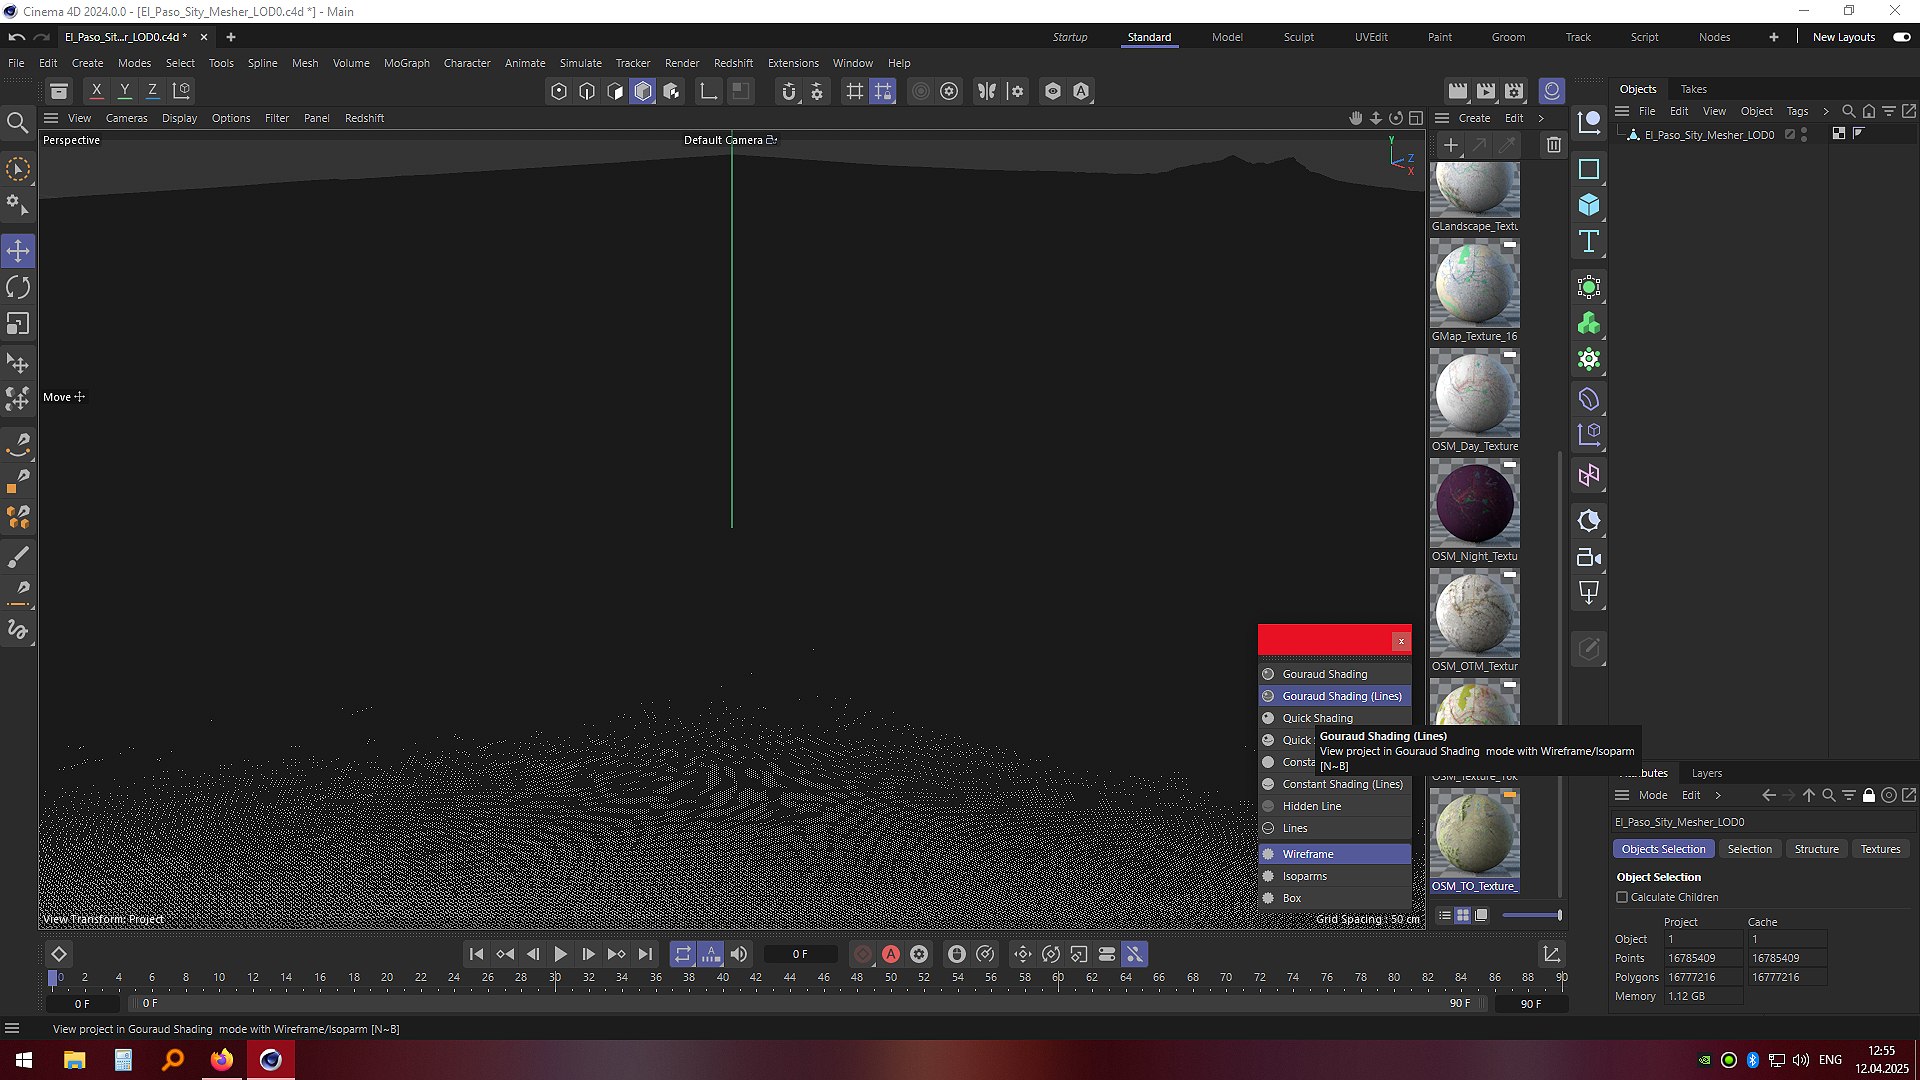Expand Attributes menu overflow chevron
Image resolution: width=1920 pixels, height=1080 pixels.
pyautogui.click(x=1718, y=795)
